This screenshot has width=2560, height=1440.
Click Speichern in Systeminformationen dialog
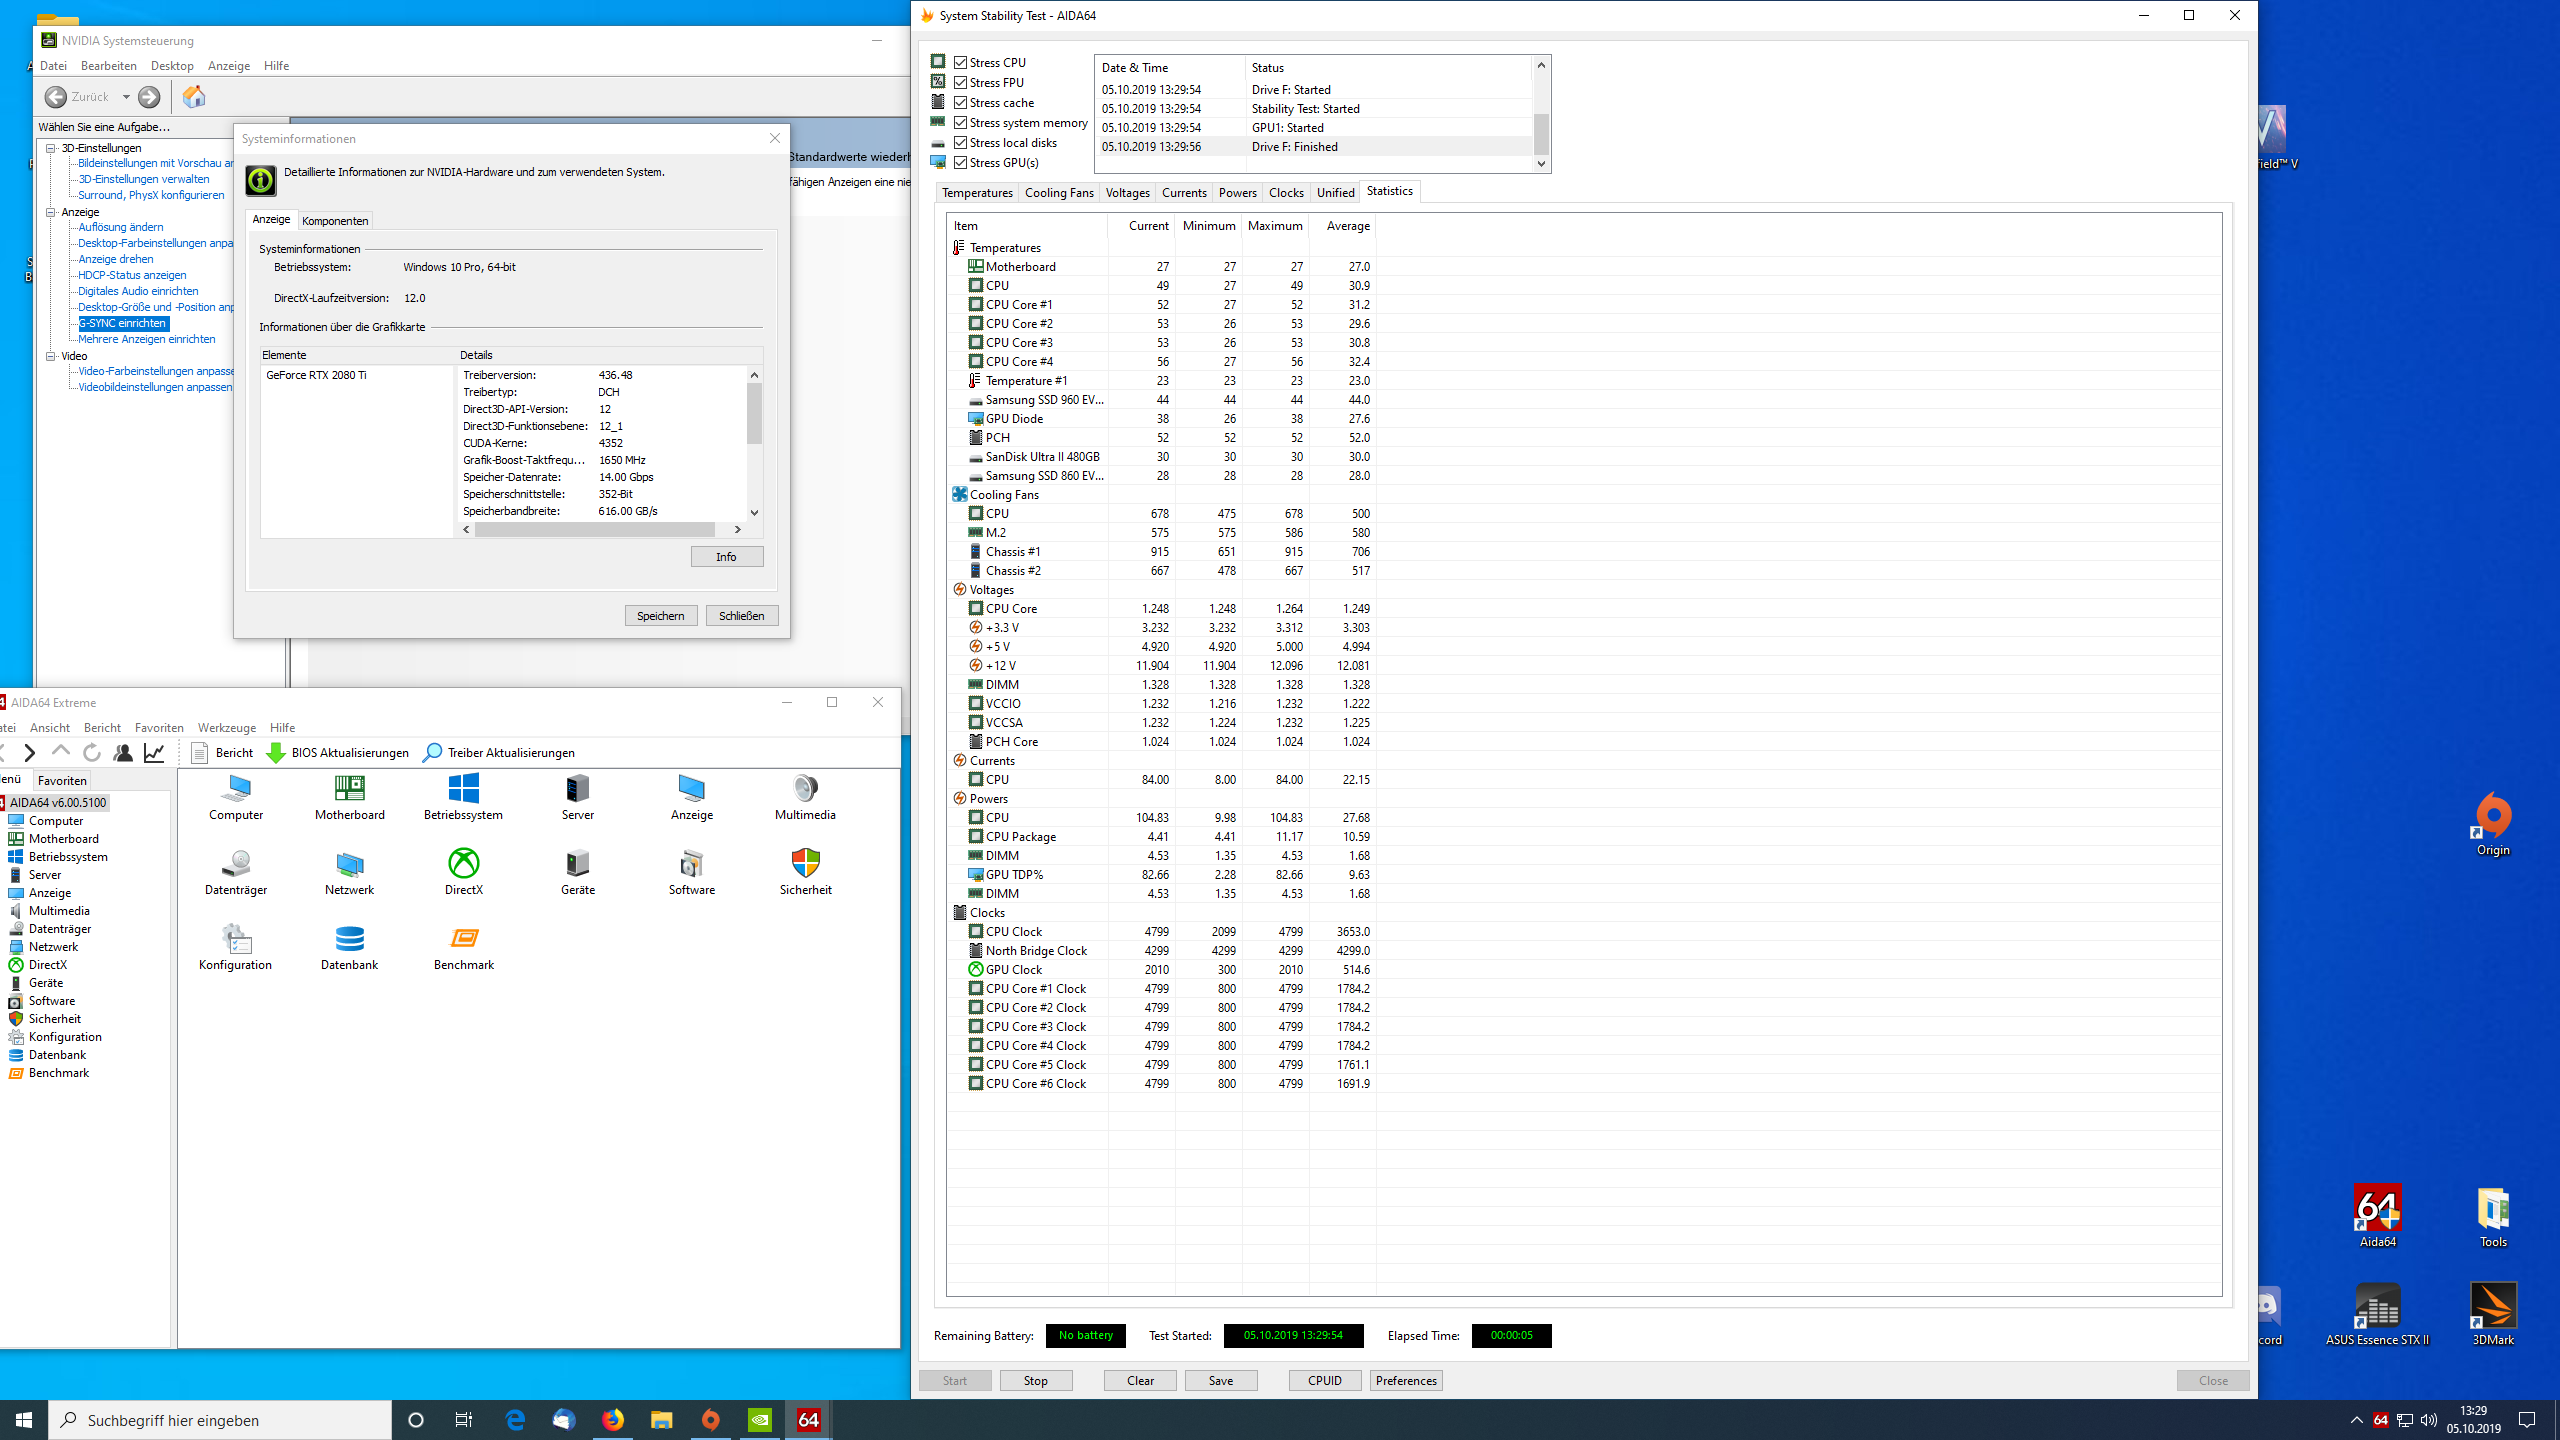(661, 615)
